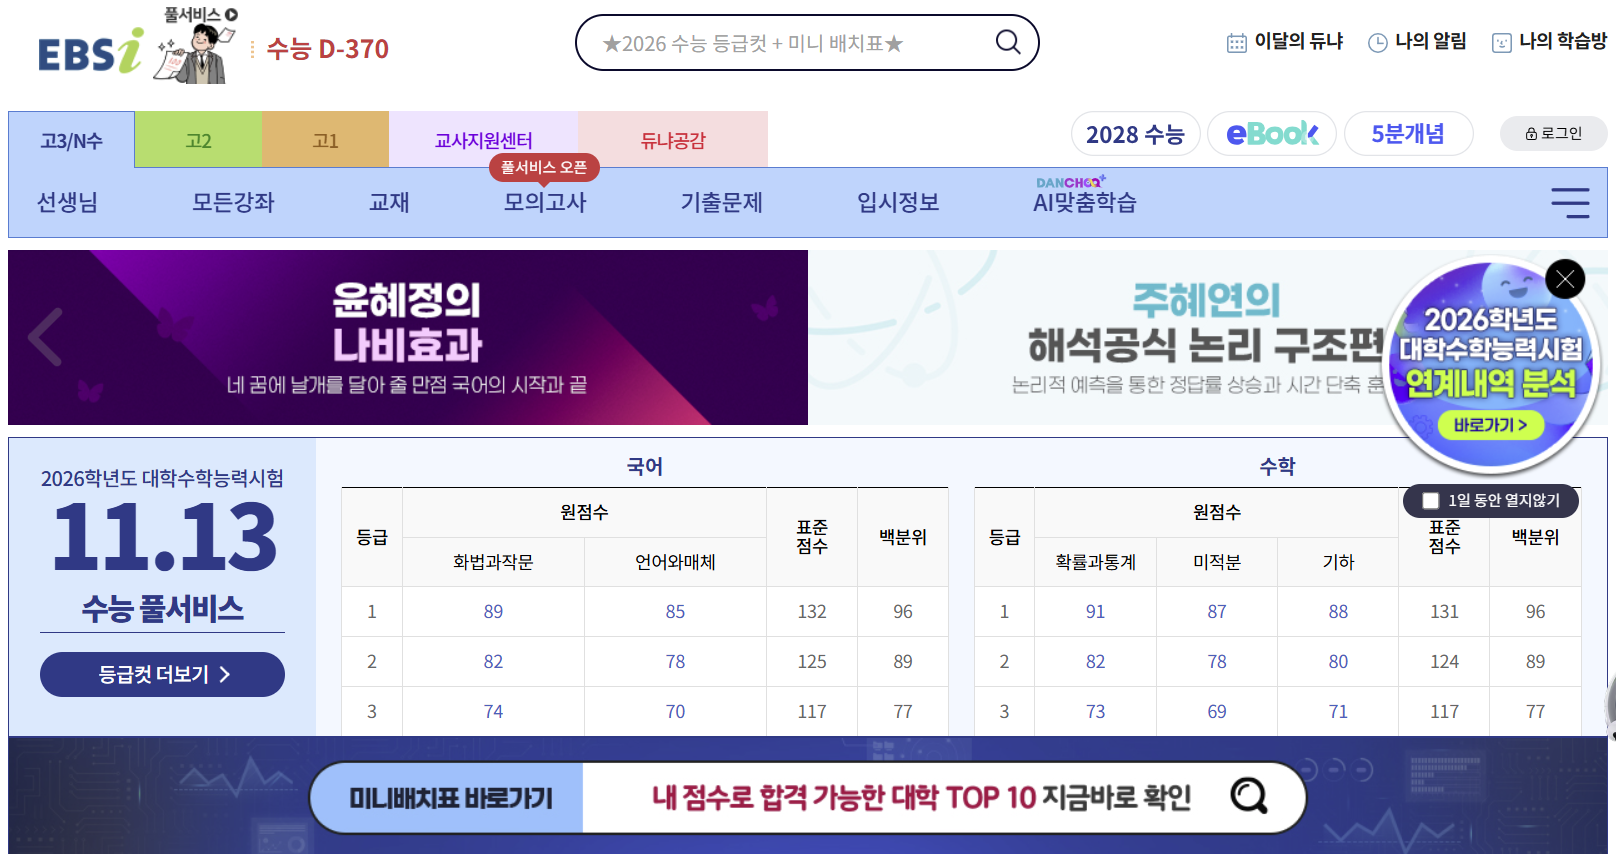Click the 풀서비스 character illustration

coord(198,47)
